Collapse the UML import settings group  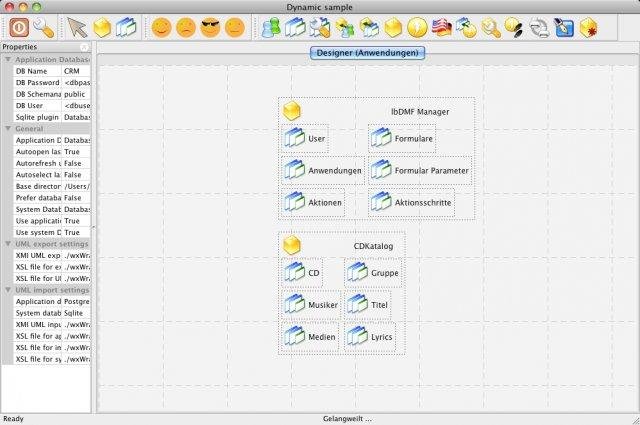point(8,290)
